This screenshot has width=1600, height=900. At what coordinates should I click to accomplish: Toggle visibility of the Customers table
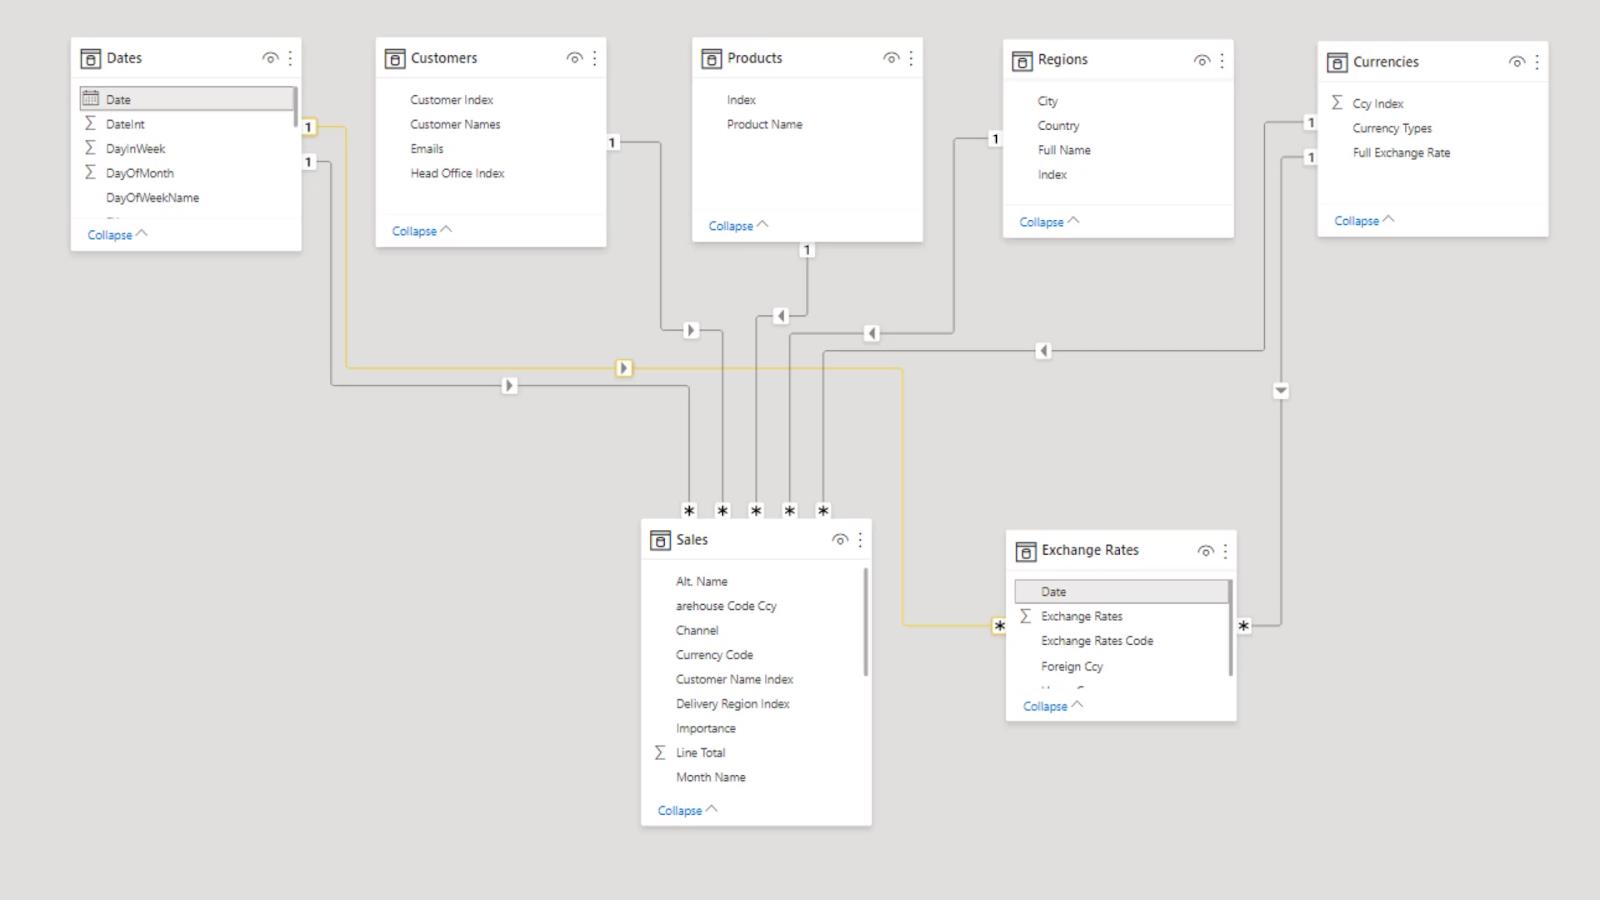point(574,58)
